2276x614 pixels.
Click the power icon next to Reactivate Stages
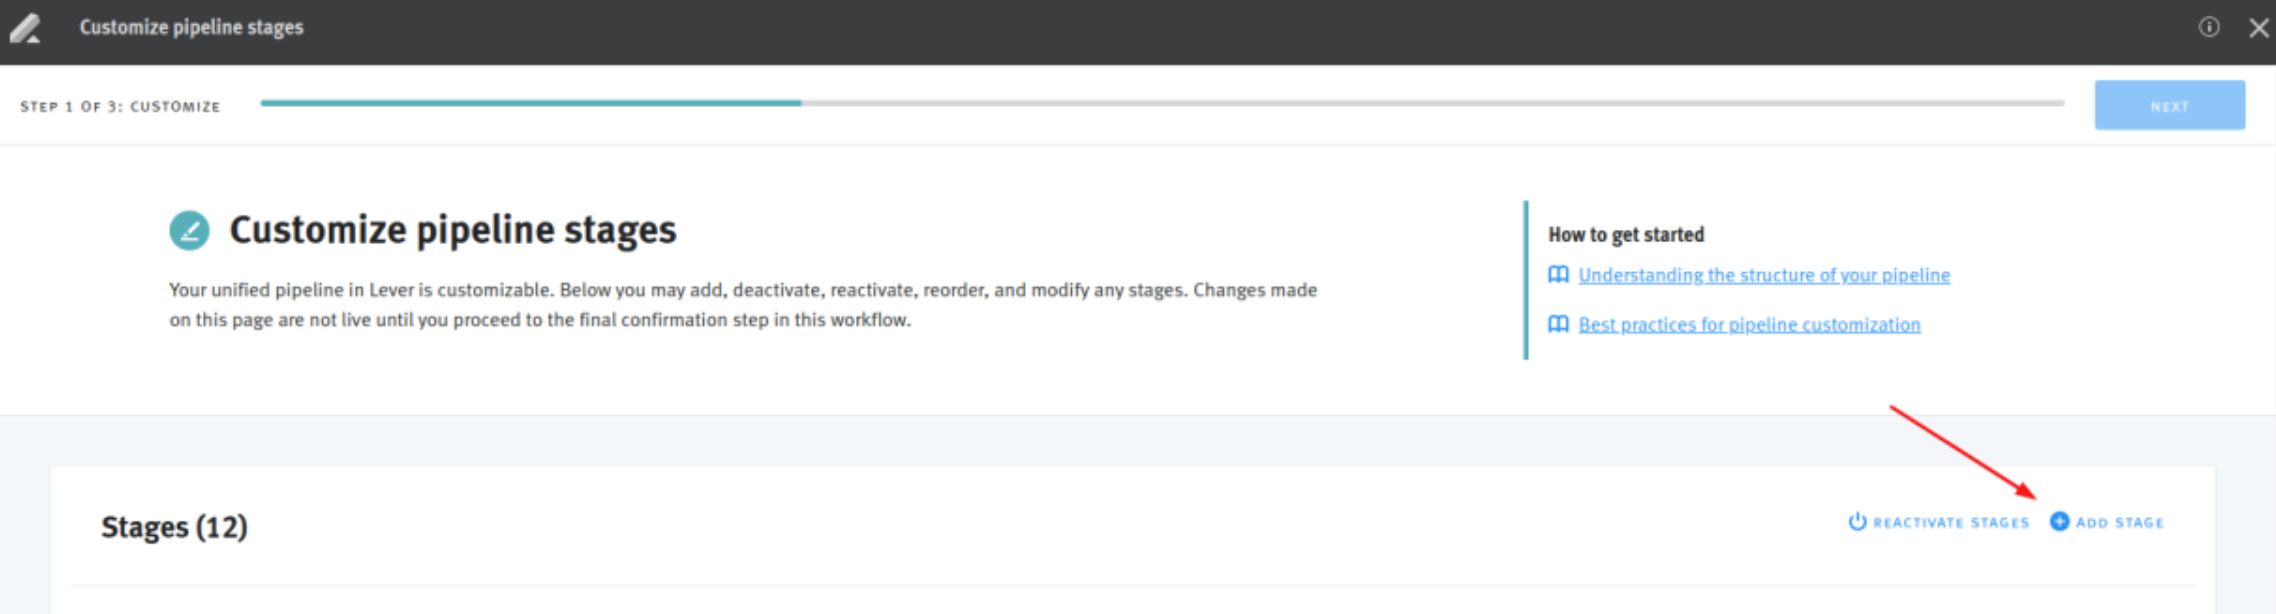(1857, 521)
